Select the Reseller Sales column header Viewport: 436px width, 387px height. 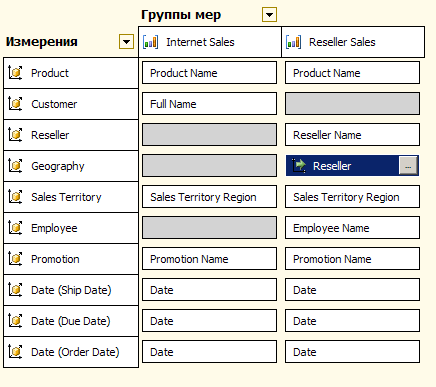click(x=353, y=42)
